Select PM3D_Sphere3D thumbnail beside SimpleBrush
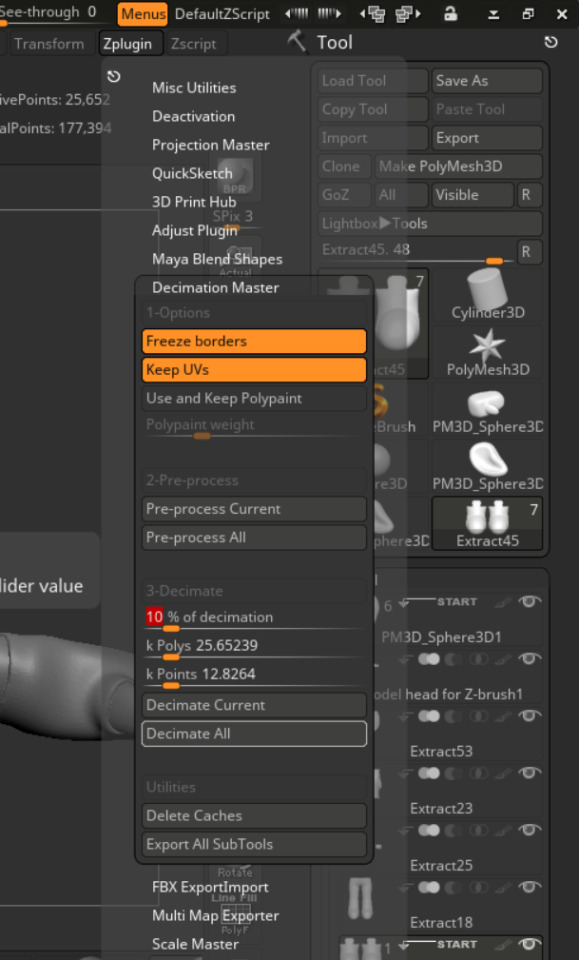Screen dimensions: 579x960 pos(487,408)
